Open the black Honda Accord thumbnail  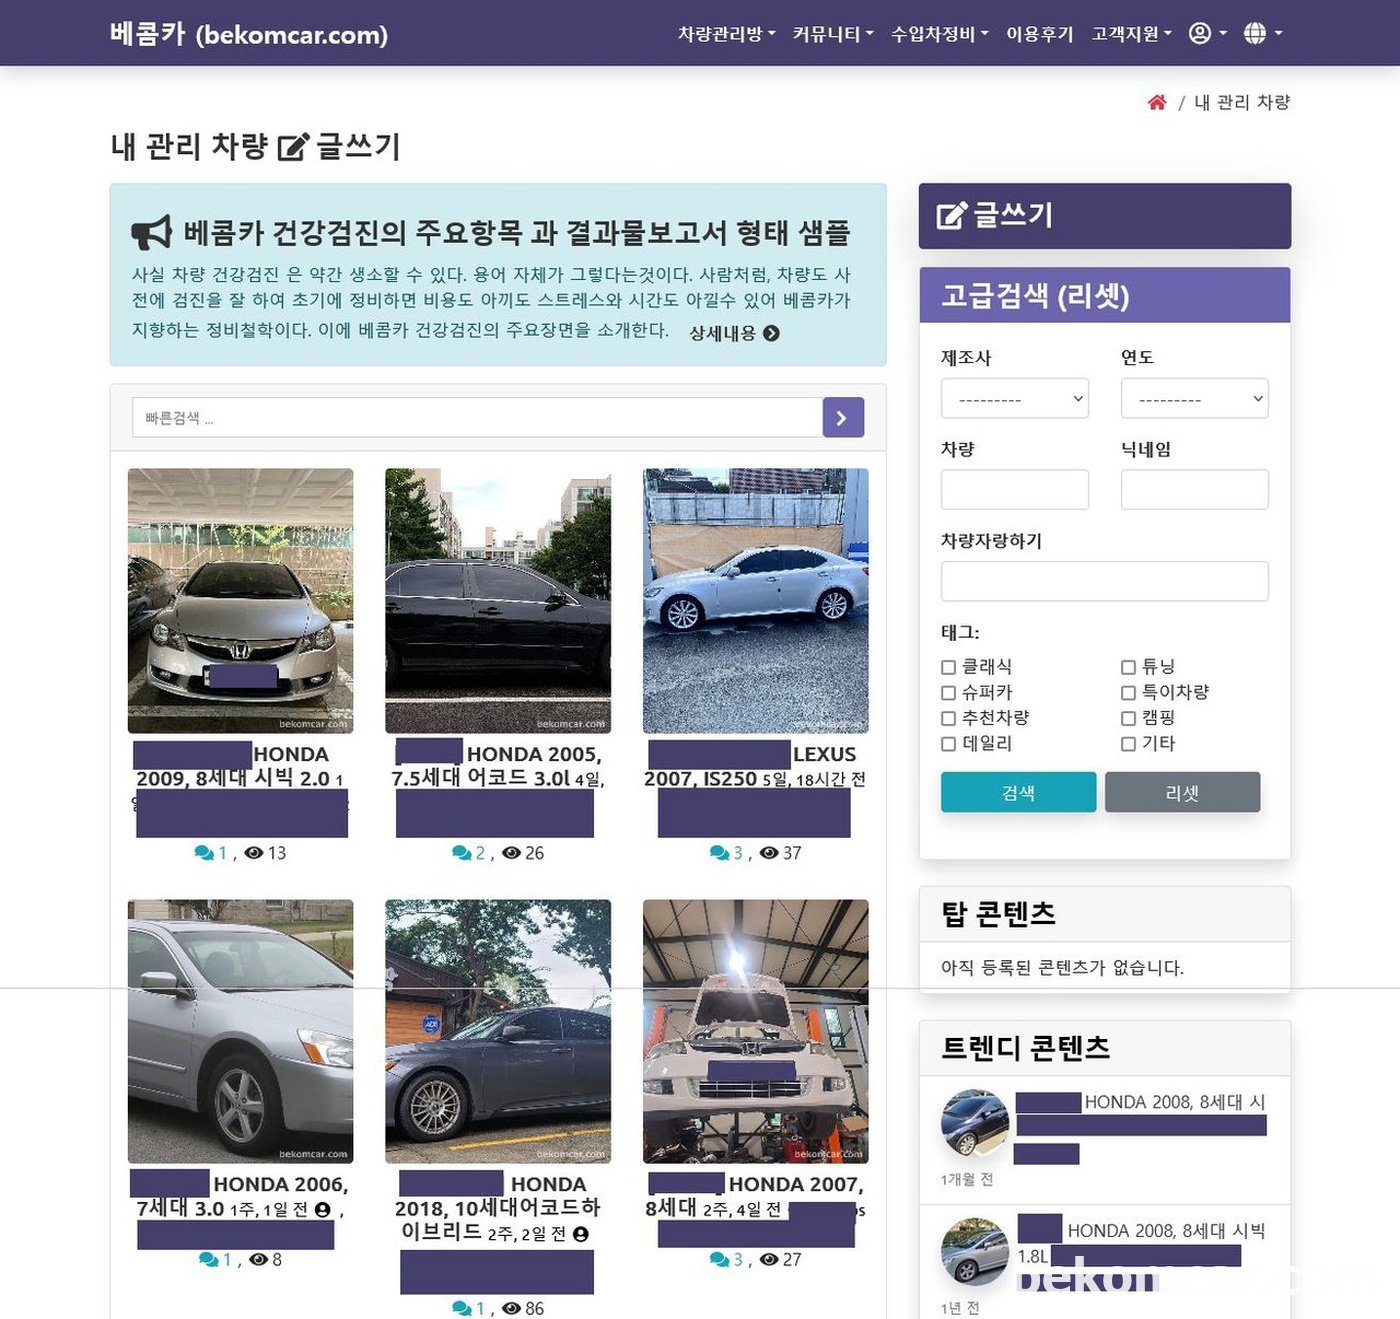click(498, 601)
